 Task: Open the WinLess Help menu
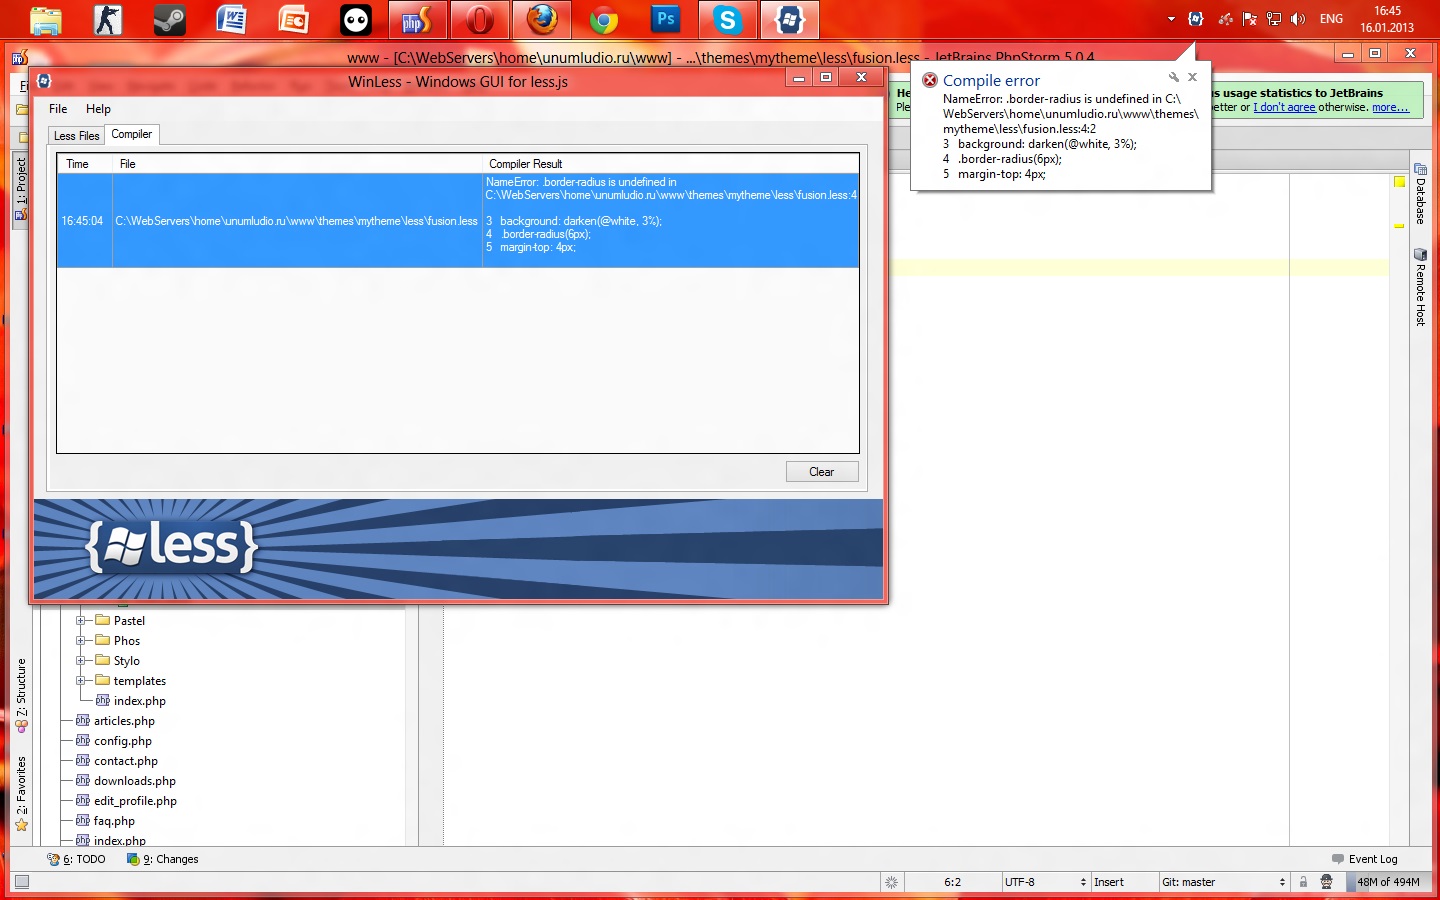pos(98,109)
